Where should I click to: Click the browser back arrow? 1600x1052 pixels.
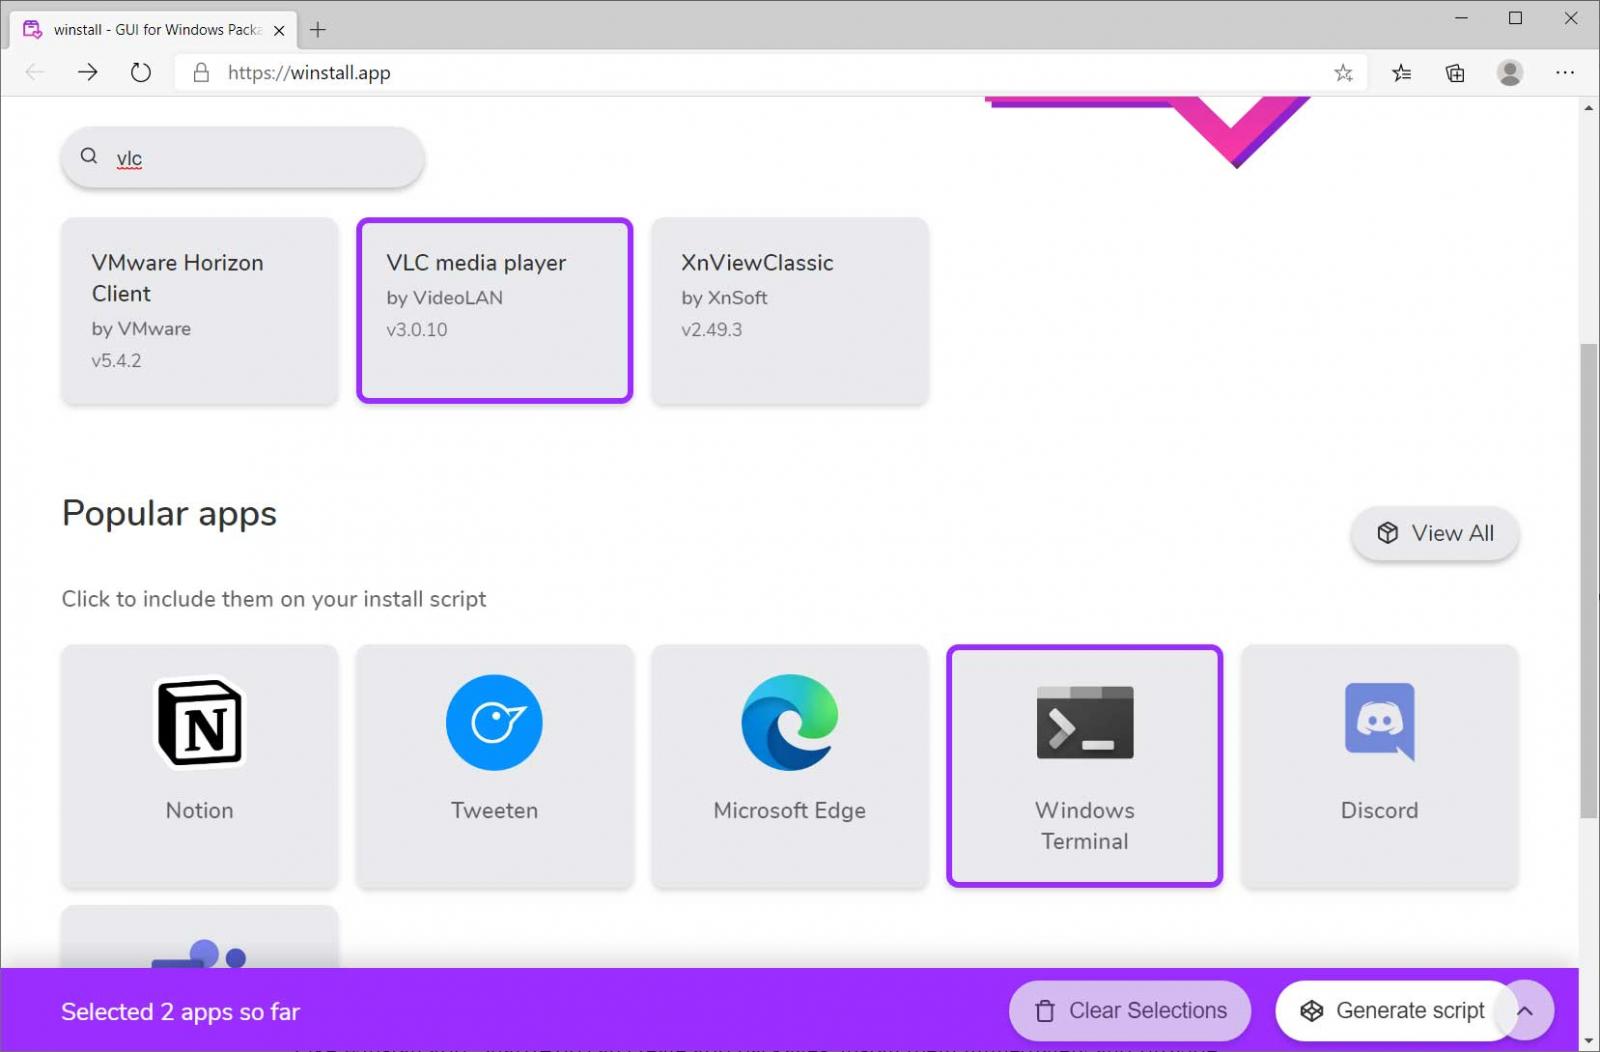(35, 72)
